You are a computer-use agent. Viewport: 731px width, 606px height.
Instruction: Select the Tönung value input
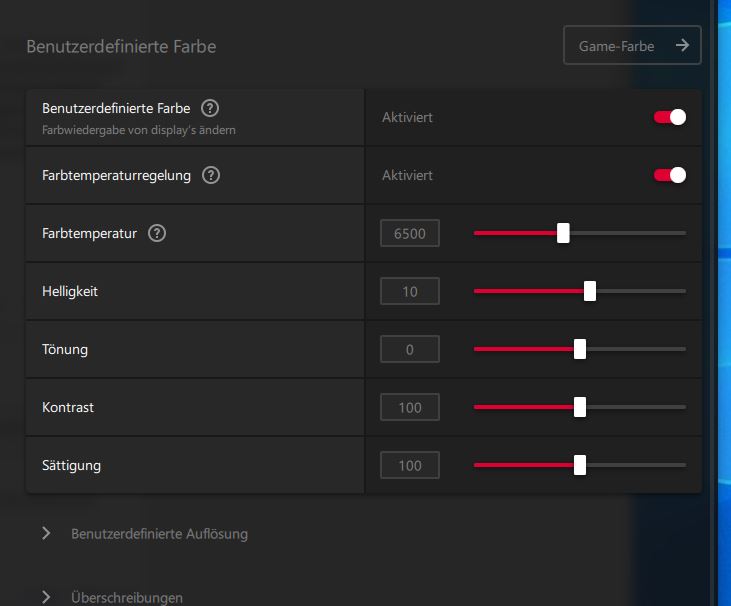[x=410, y=350]
